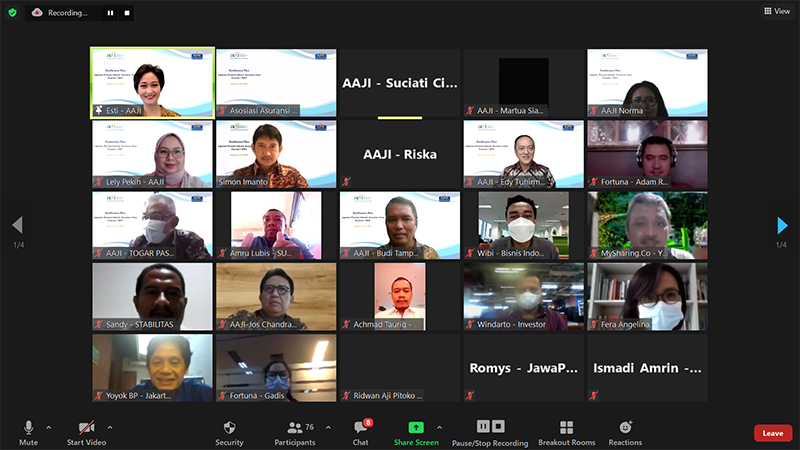This screenshot has height=450, width=800.
Task: Click muted mic icon on Ismadi Amrin tile
Action: 594,395
